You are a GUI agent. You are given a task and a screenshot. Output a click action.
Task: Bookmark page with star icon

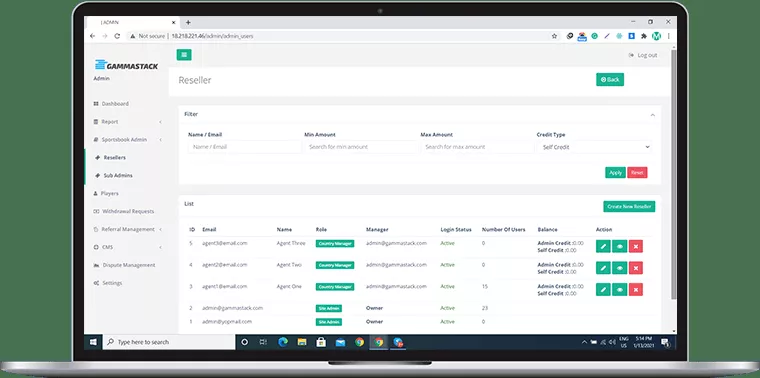(554, 36)
